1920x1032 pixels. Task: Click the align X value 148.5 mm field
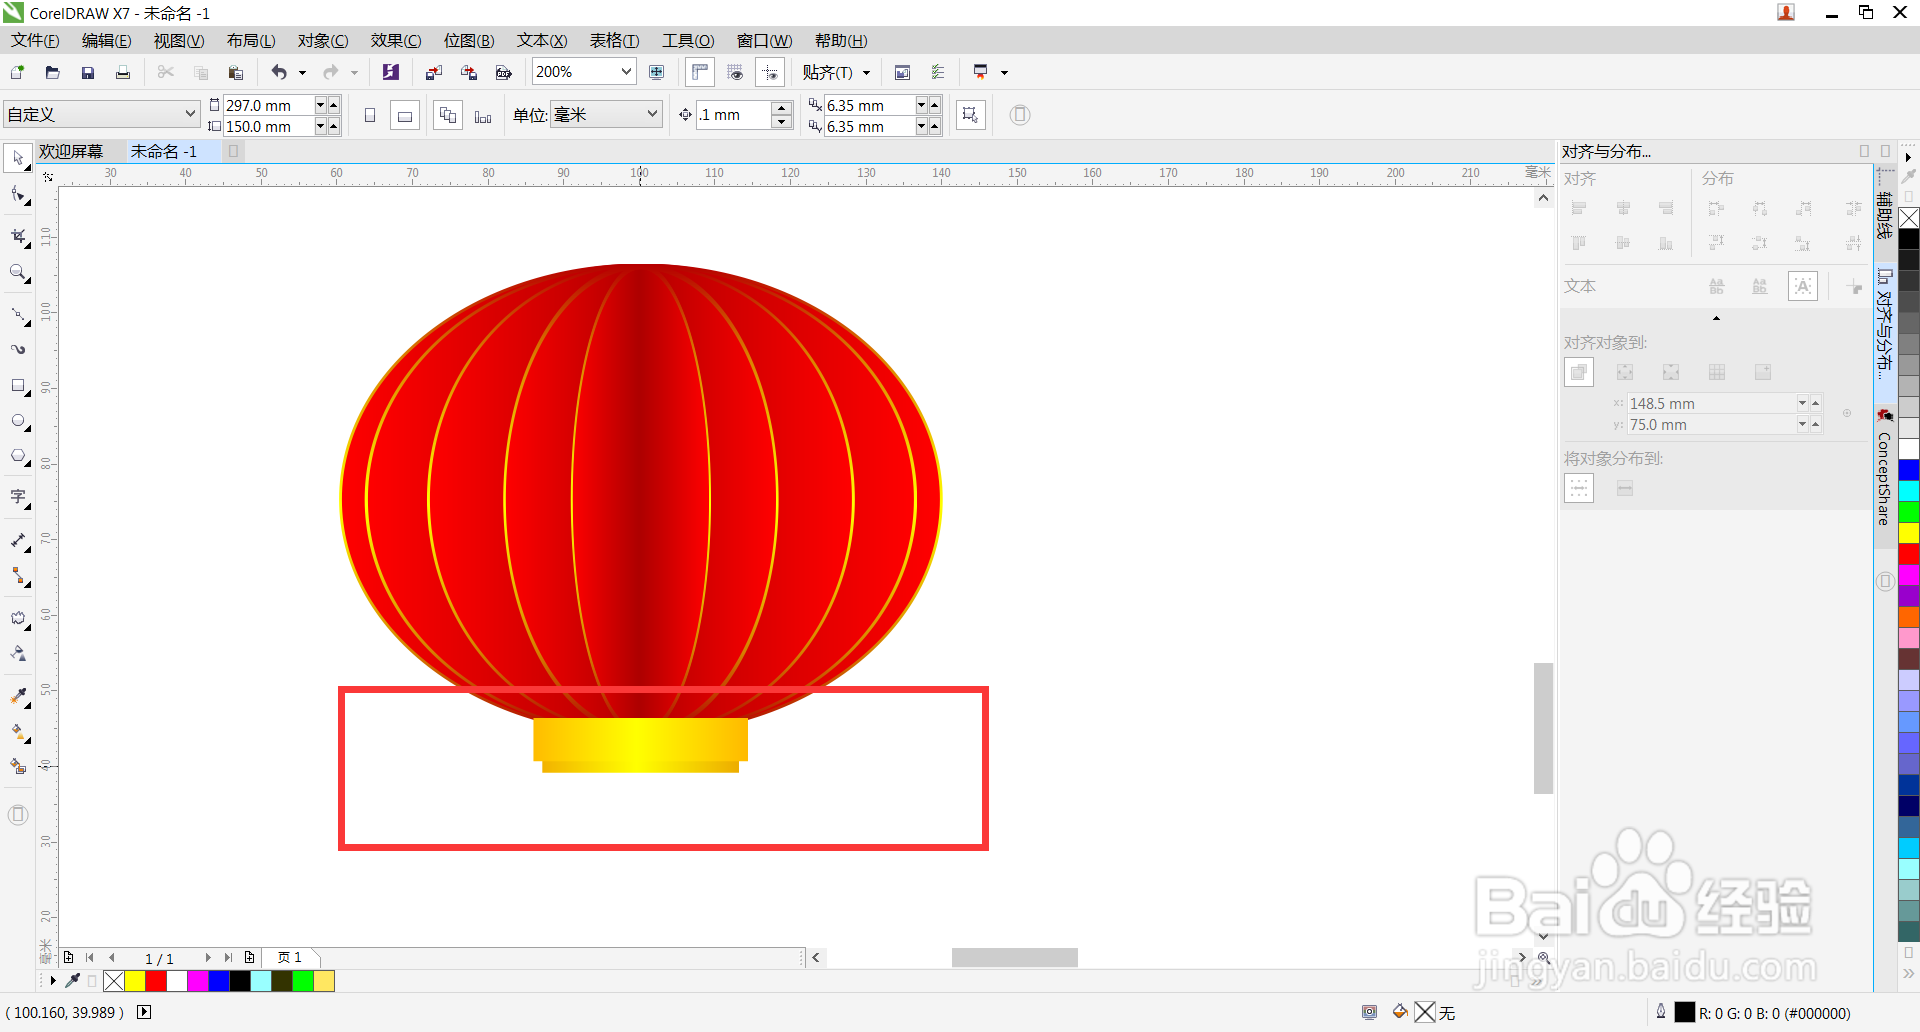click(1711, 403)
